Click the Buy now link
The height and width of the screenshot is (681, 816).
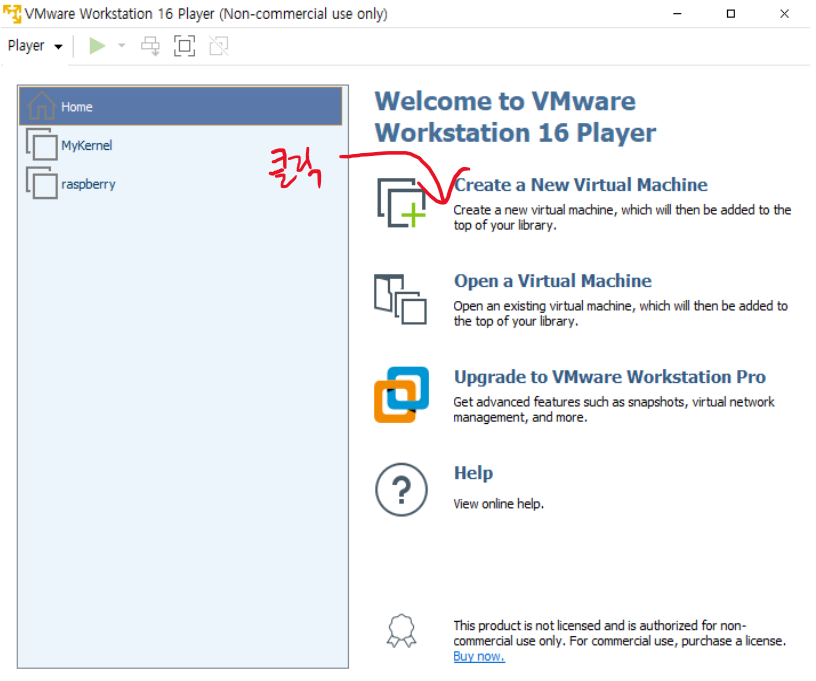point(479,657)
